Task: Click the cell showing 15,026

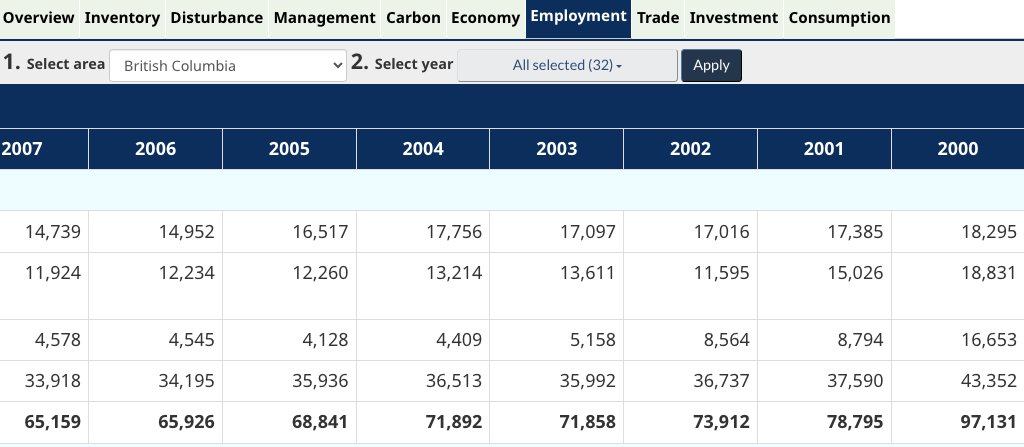Action: click(824, 286)
